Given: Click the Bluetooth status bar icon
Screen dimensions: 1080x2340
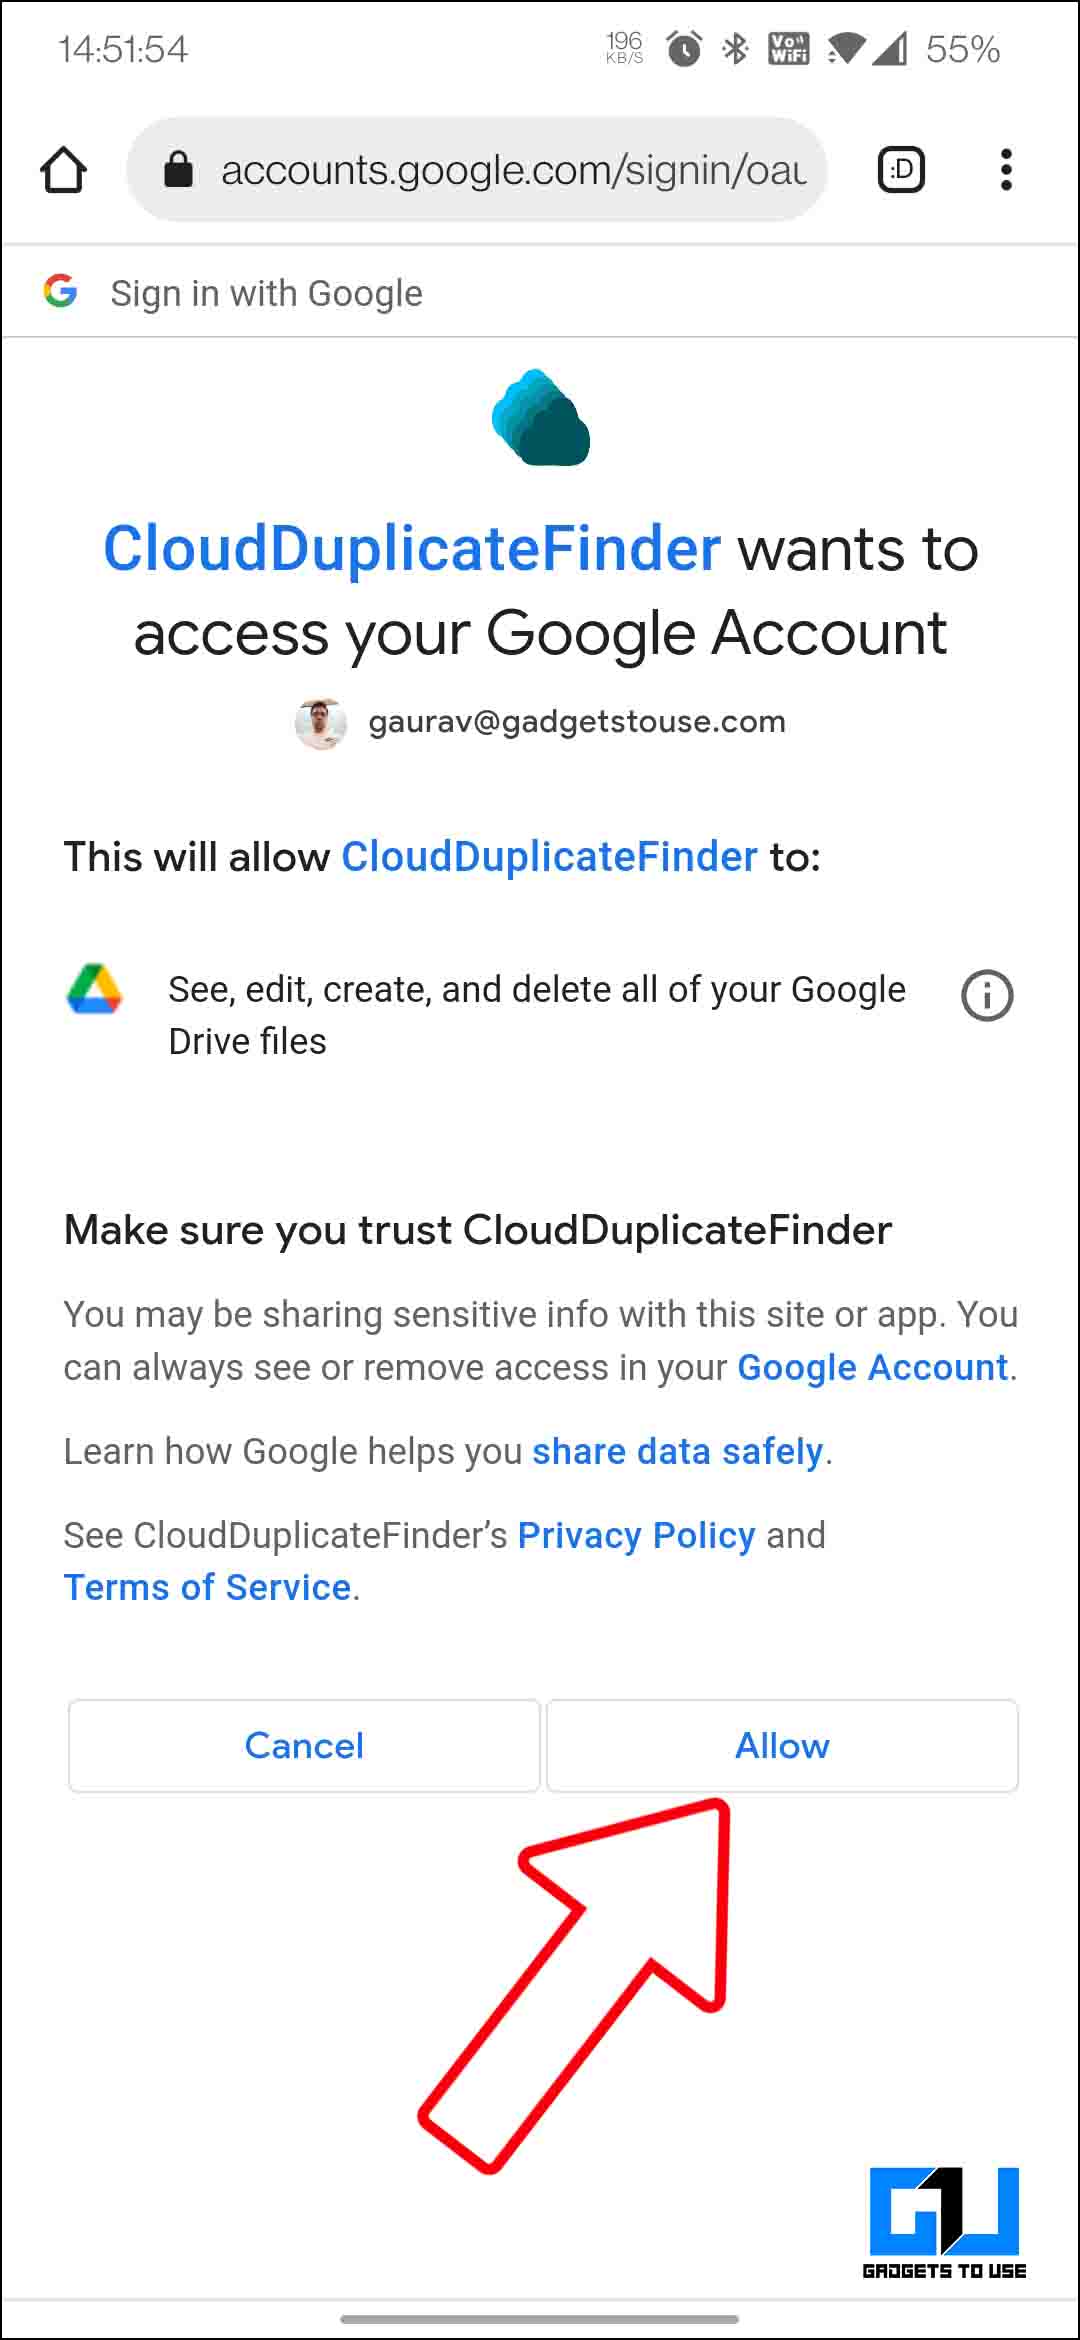Looking at the screenshot, I should click(x=737, y=48).
